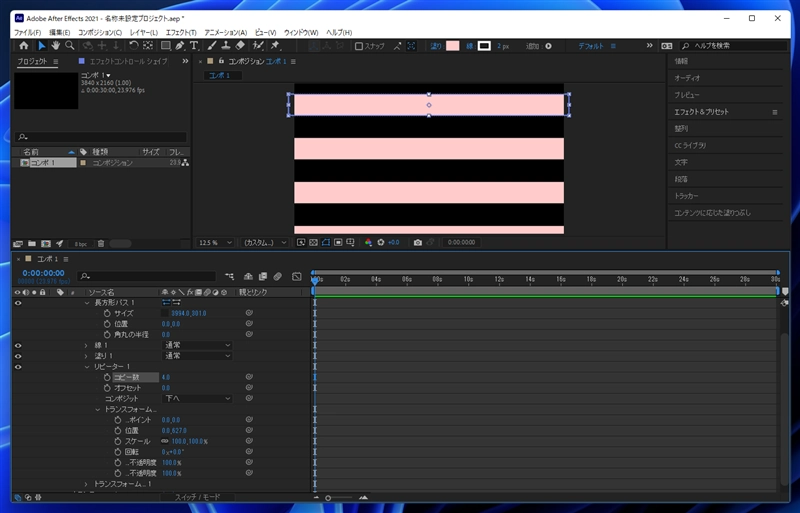Select the Pen tool in the toolbar
Viewport: 800px width, 513px height.
tap(180, 46)
